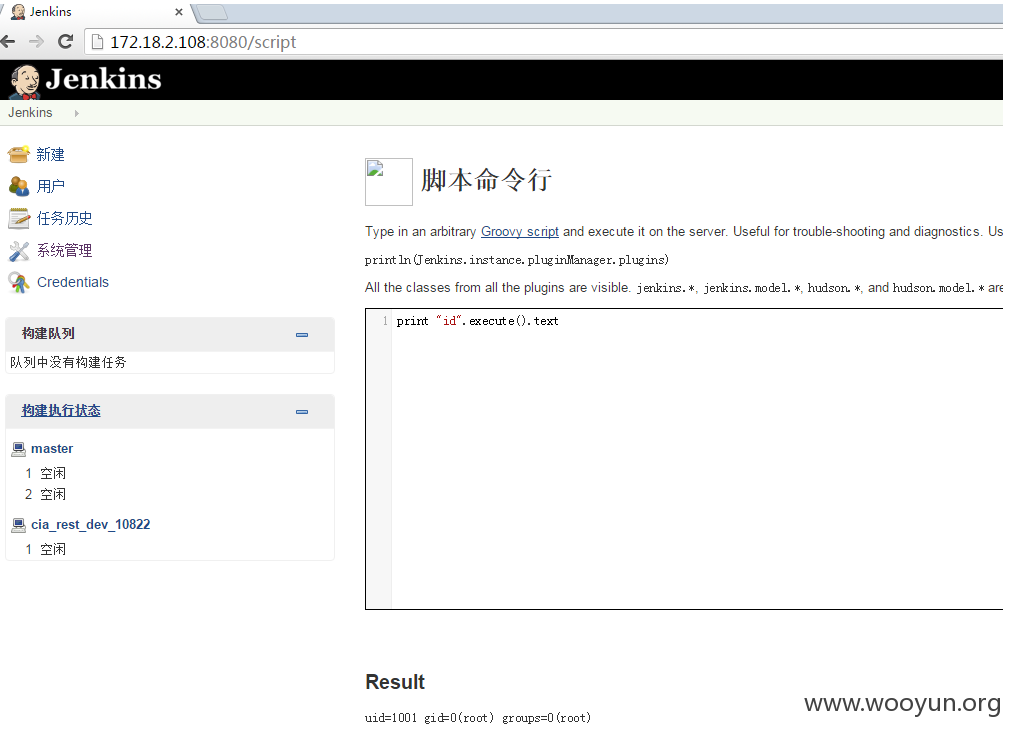Click the 新建 new item icon

[19, 155]
